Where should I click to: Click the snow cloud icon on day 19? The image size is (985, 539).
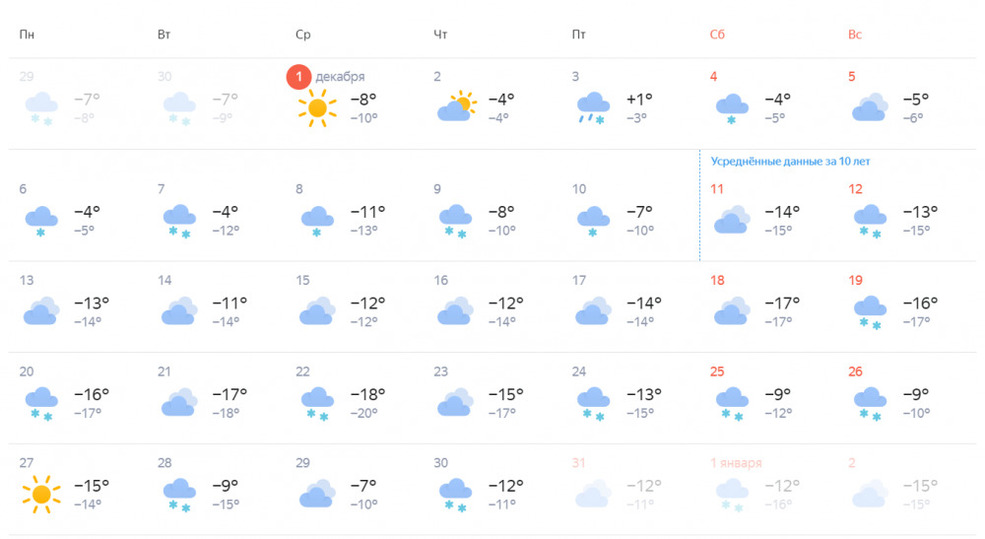pyautogui.click(x=870, y=313)
